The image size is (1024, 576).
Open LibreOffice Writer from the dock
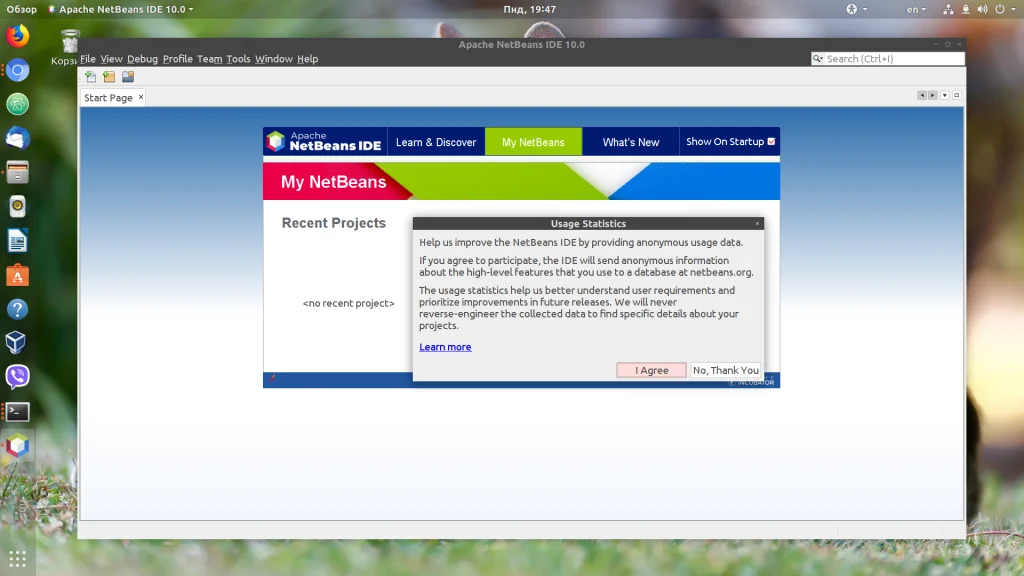(18, 241)
